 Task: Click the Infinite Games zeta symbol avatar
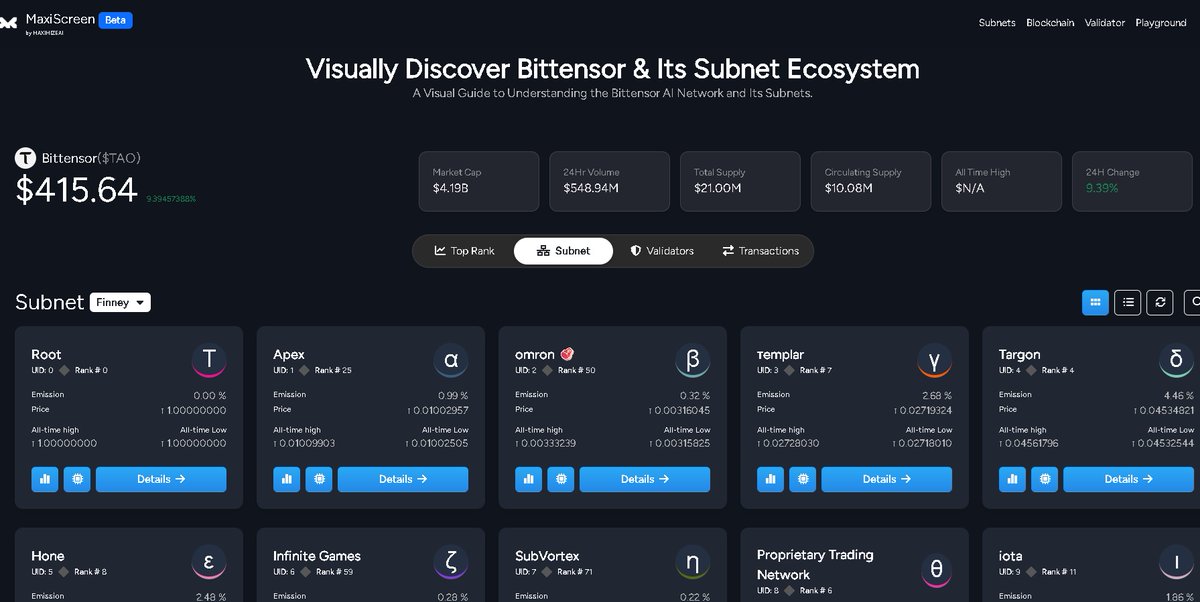[451, 562]
